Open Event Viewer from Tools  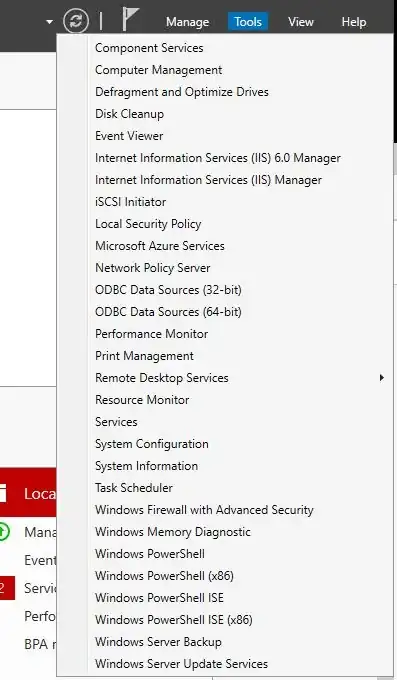(129, 136)
